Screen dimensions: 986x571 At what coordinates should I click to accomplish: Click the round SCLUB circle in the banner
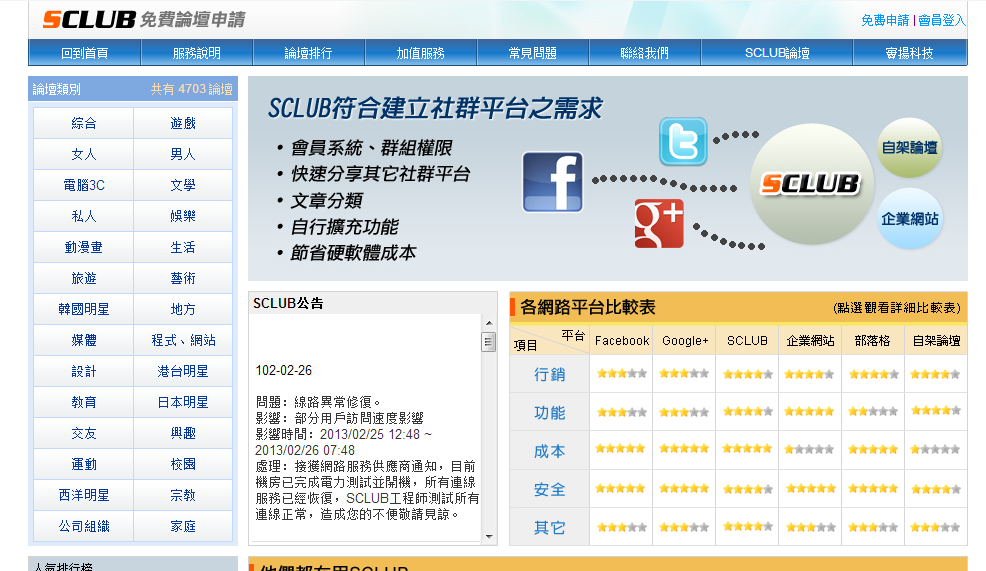coord(811,184)
